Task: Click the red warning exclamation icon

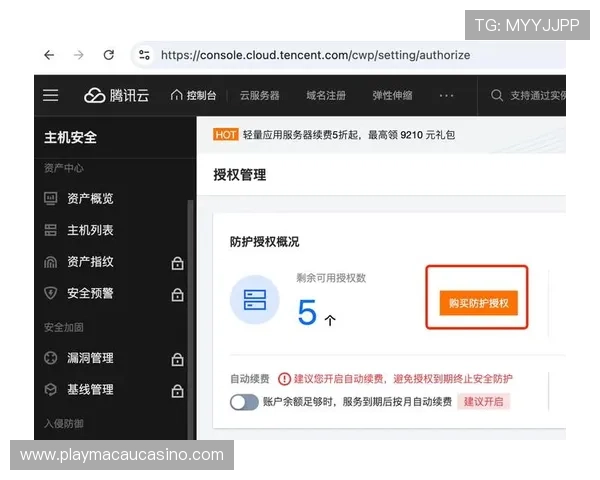Action: (x=284, y=379)
